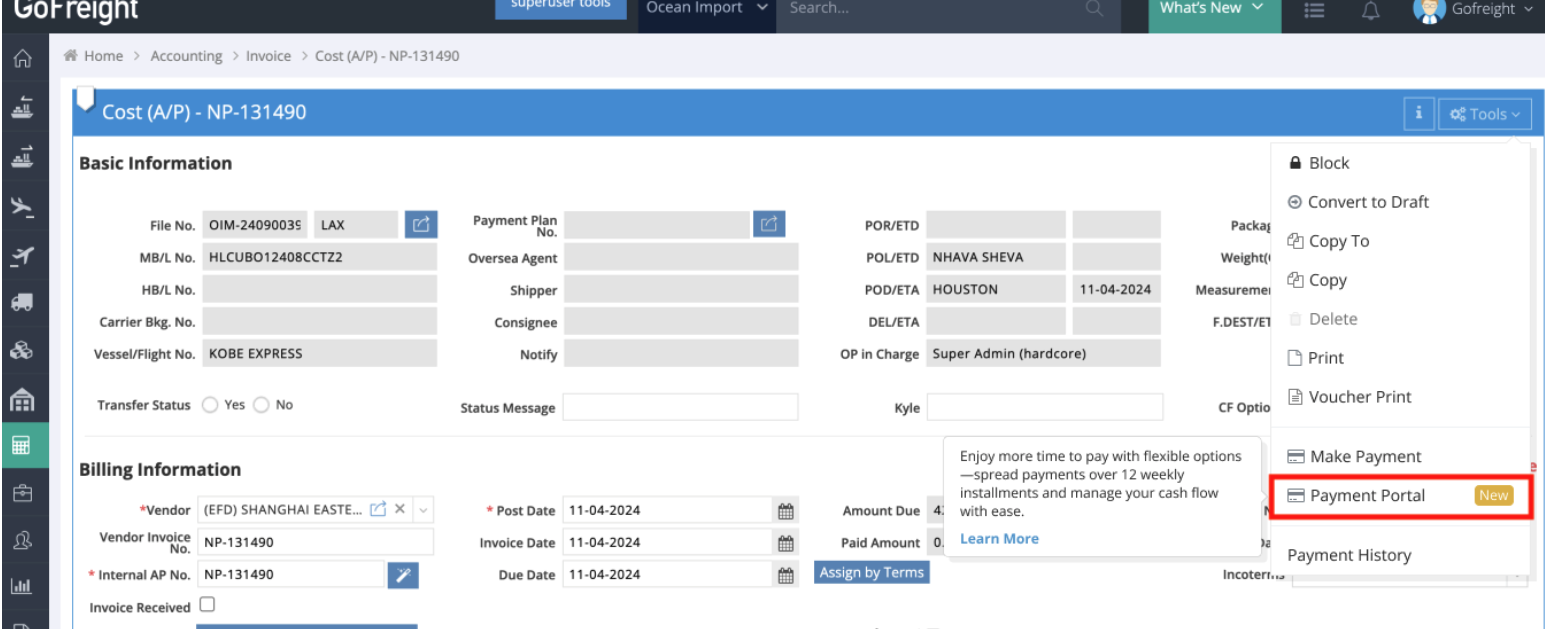Screen dimensions: 1545x629
Task: Expand the Tools dropdown menu
Action: click(1485, 115)
